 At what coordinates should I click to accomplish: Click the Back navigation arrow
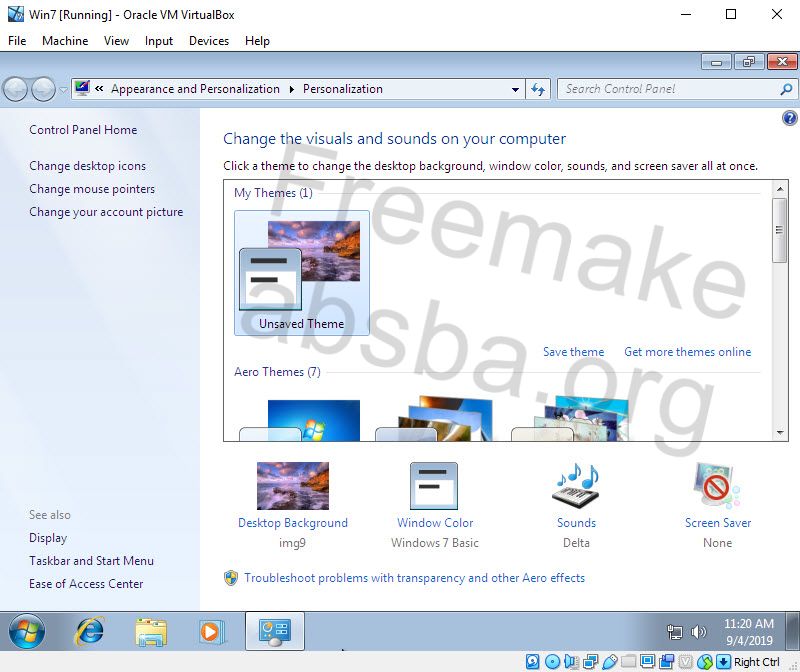(16, 89)
